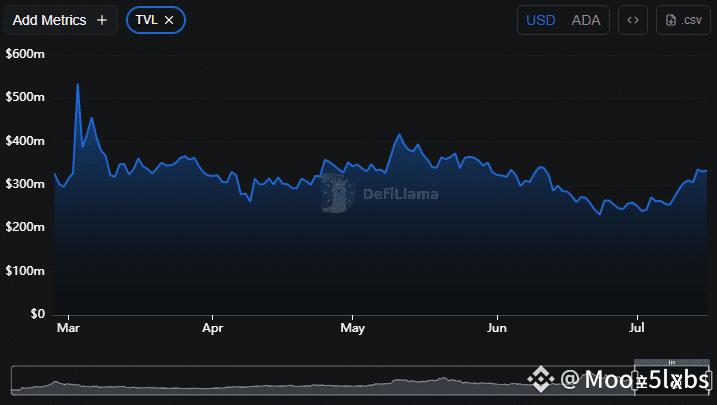Download the chart data as .csv

[683, 20]
